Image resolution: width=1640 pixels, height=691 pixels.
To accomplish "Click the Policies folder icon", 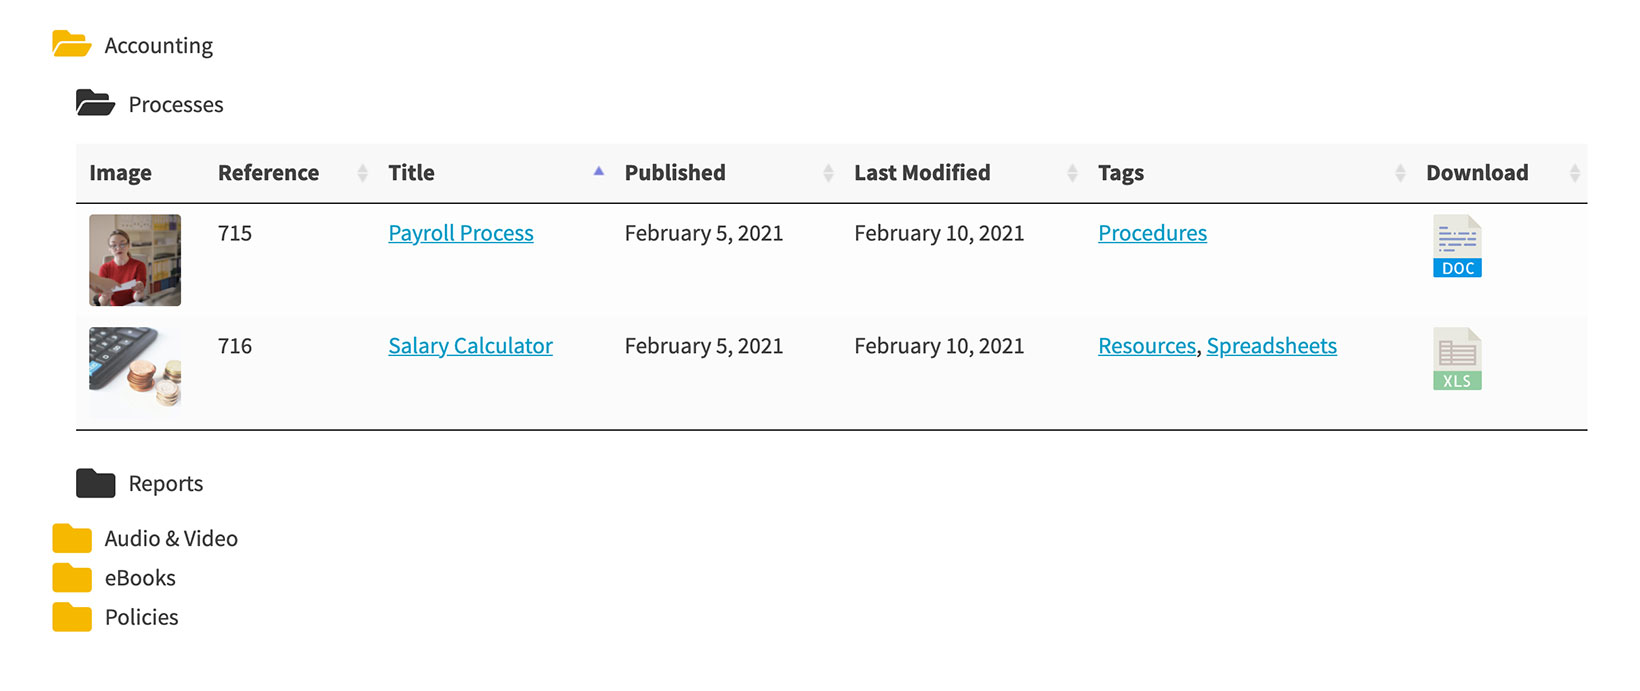I will point(69,617).
